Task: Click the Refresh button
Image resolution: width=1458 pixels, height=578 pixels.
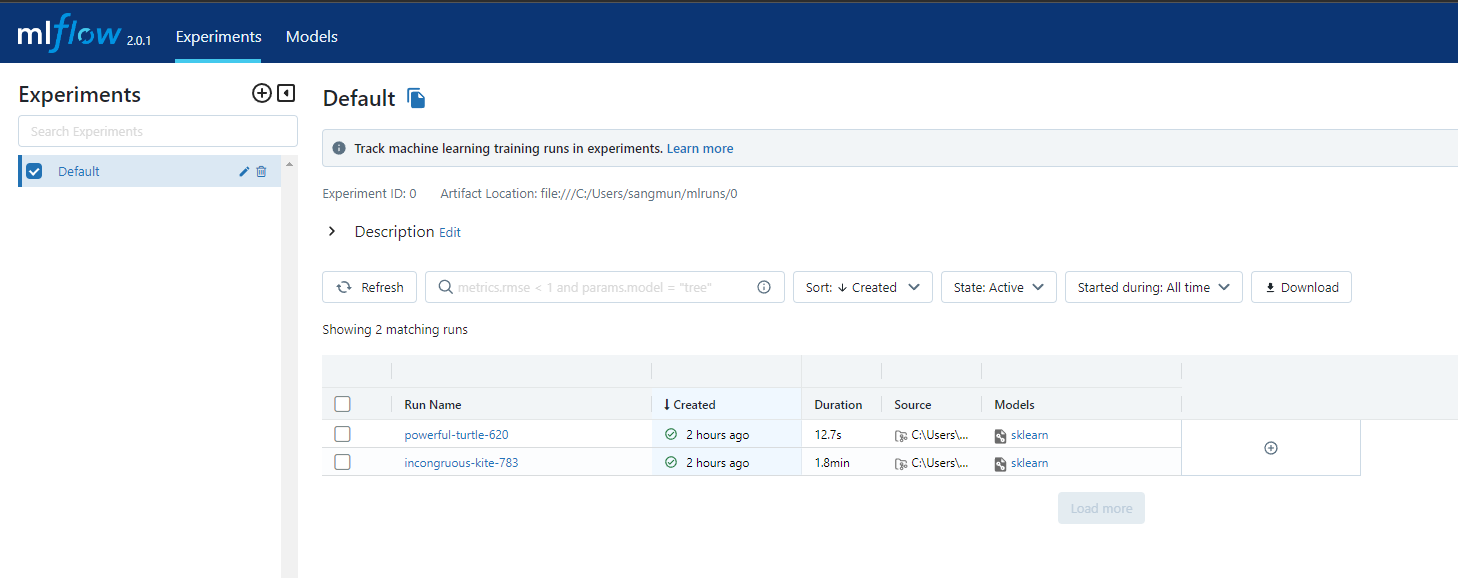Action: (369, 287)
